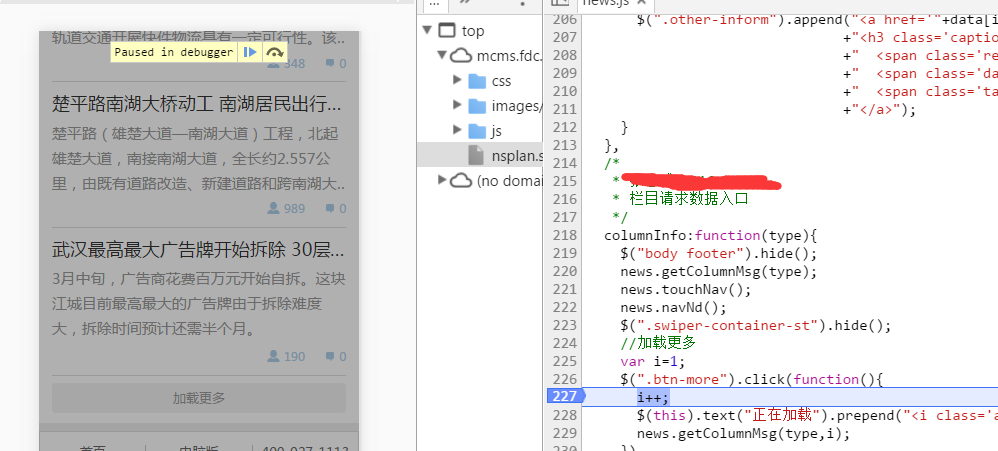
Task: Click the 加载更多 load more button
Action: tap(199, 398)
